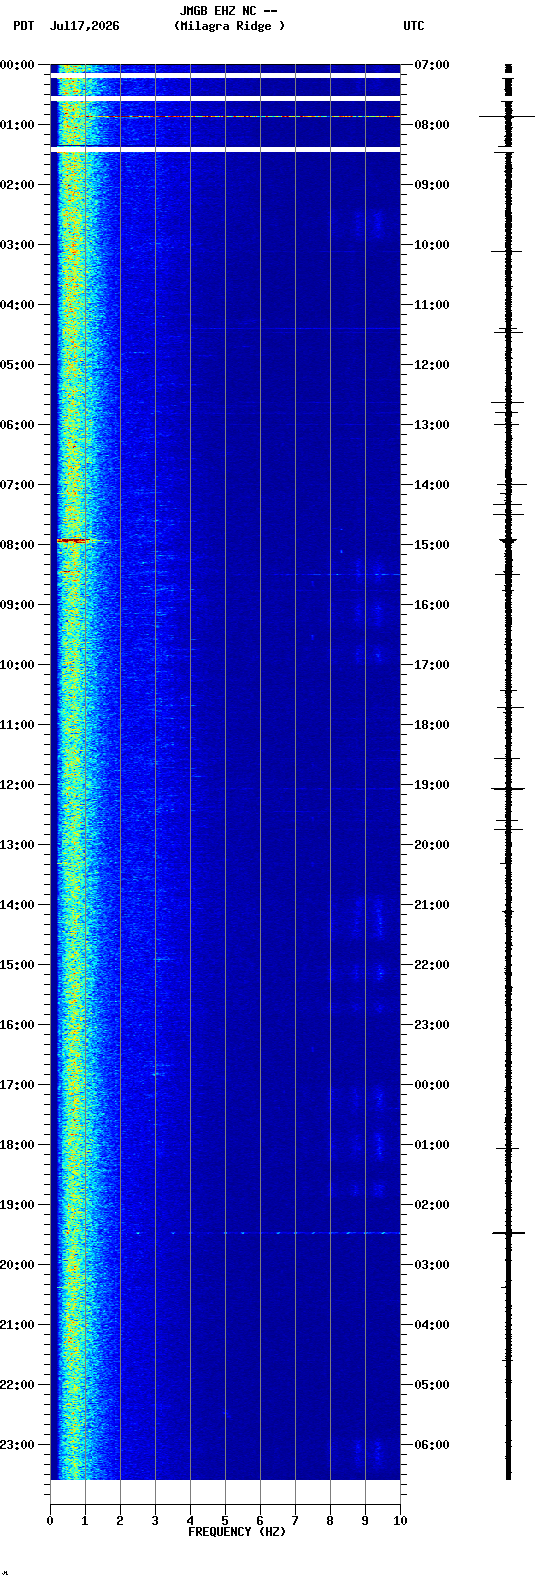Screen dimensions: 552x1584
Task: Click the large seismogram spike near 08:00 UTC
Action: [507, 117]
